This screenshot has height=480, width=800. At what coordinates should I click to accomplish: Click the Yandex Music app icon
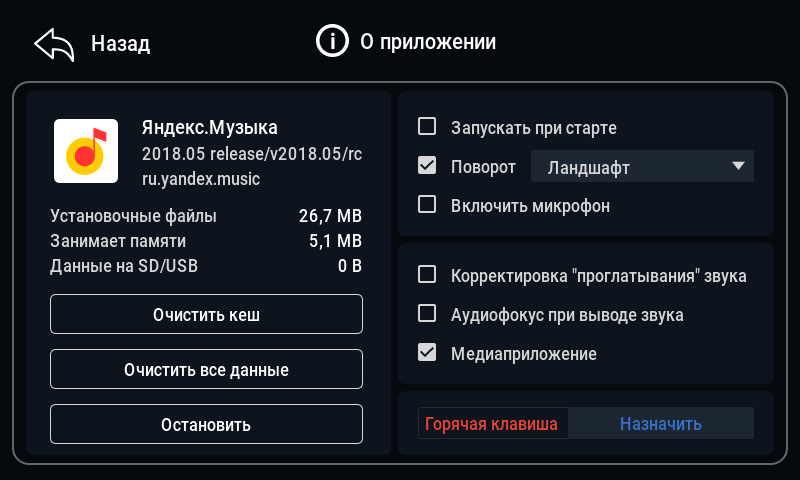pyautogui.click(x=85, y=151)
